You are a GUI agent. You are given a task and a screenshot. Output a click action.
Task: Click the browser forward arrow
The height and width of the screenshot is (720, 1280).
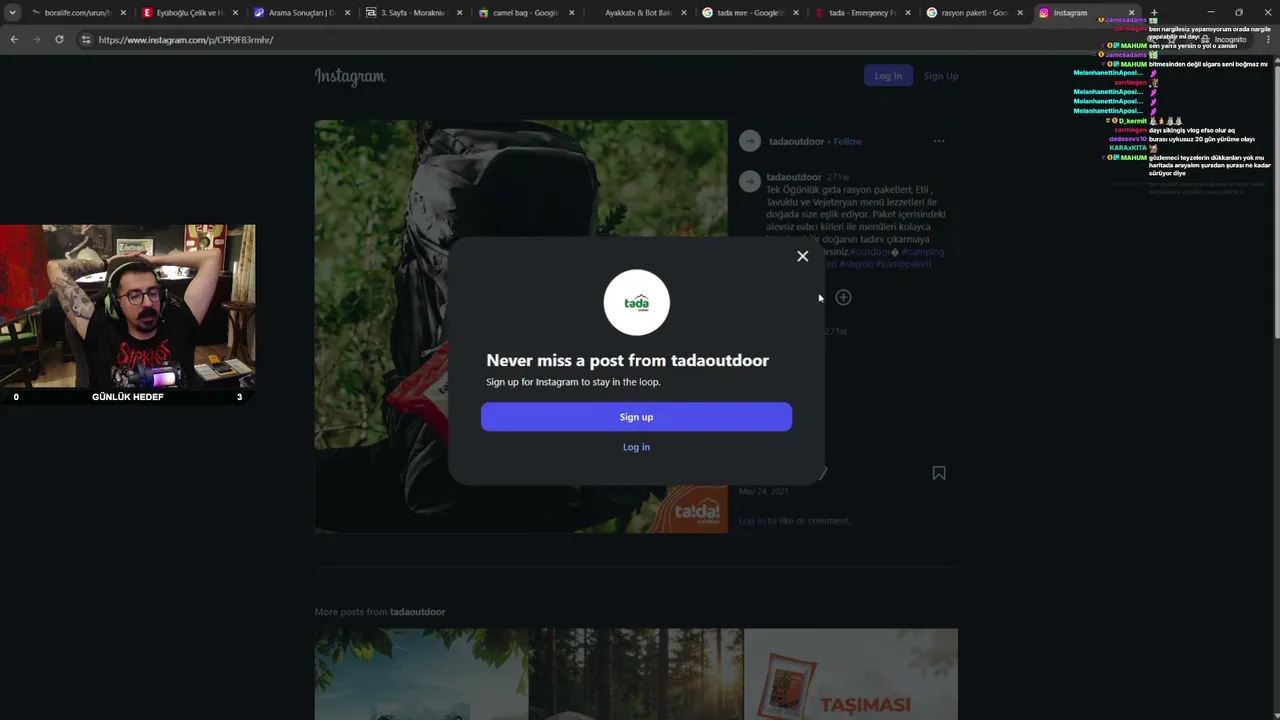(x=37, y=39)
